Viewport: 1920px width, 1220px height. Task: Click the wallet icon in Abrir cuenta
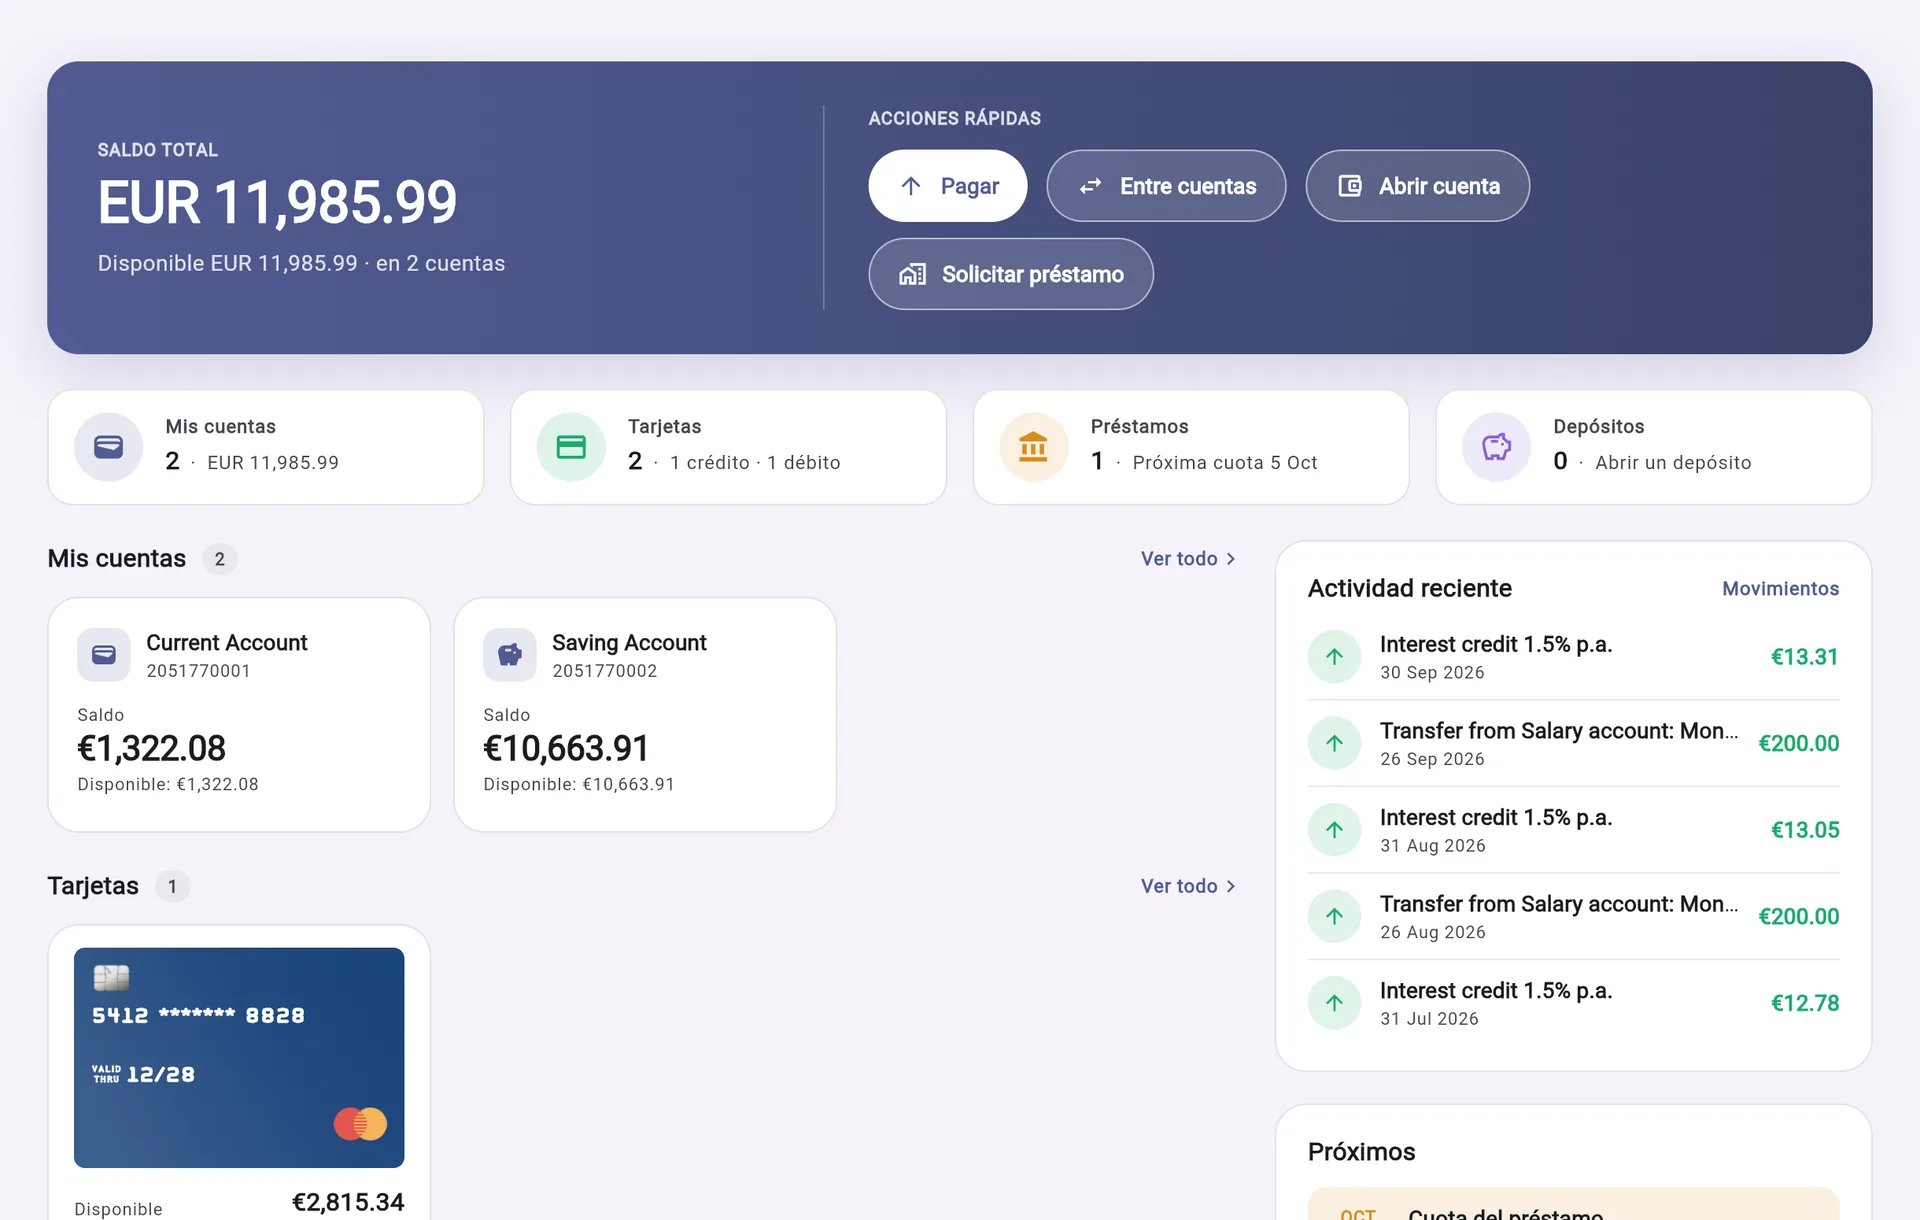tap(1350, 186)
